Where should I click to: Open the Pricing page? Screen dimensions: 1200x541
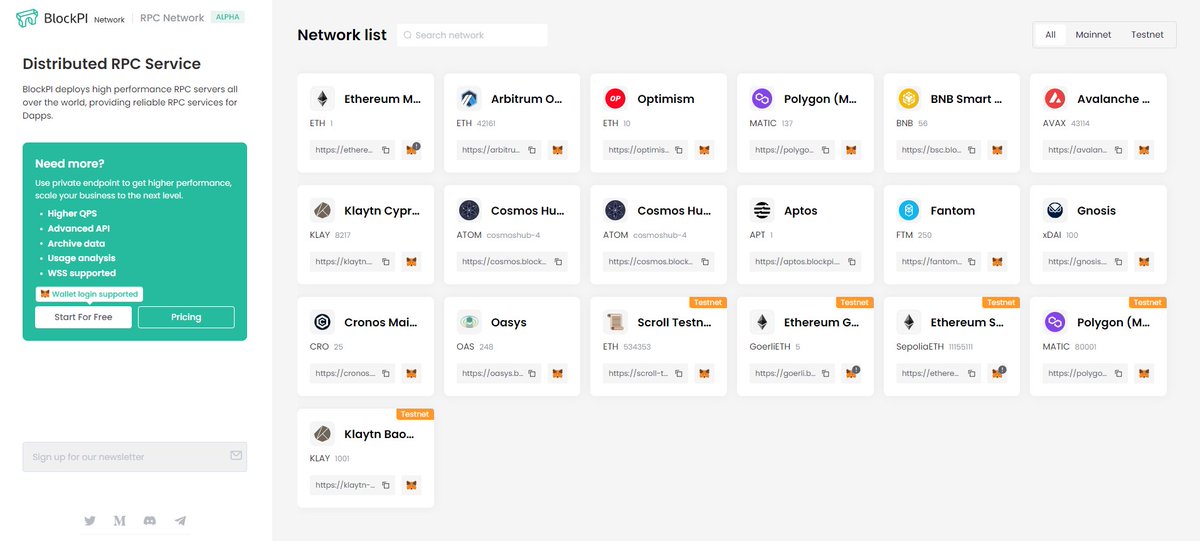(186, 317)
